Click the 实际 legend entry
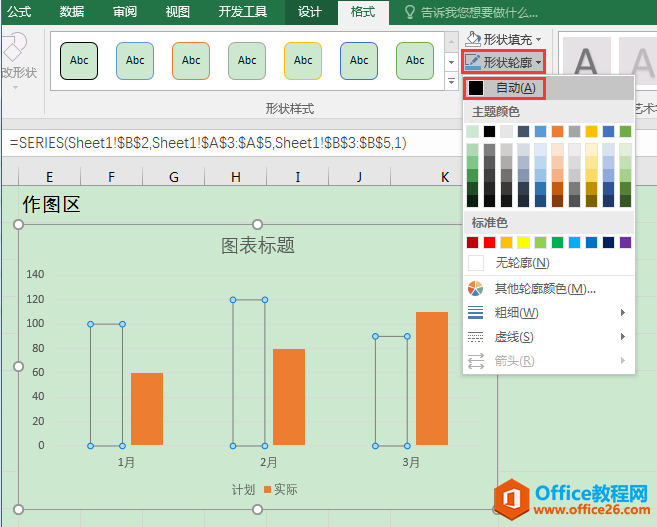The height and width of the screenshot is (527, 657). [281, 489]
